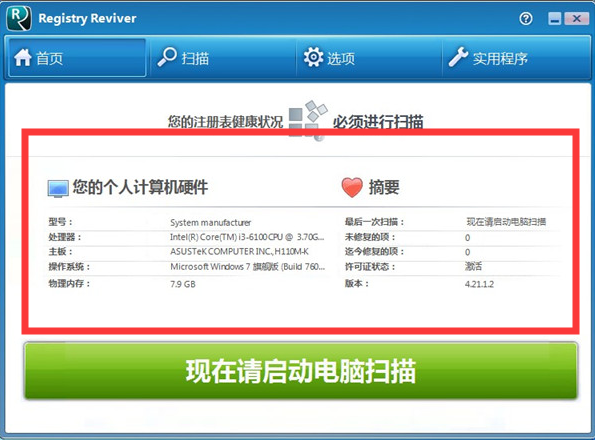Click the gear icon on 选项 tab
The image size is (595, 441).
coord(313,57)
